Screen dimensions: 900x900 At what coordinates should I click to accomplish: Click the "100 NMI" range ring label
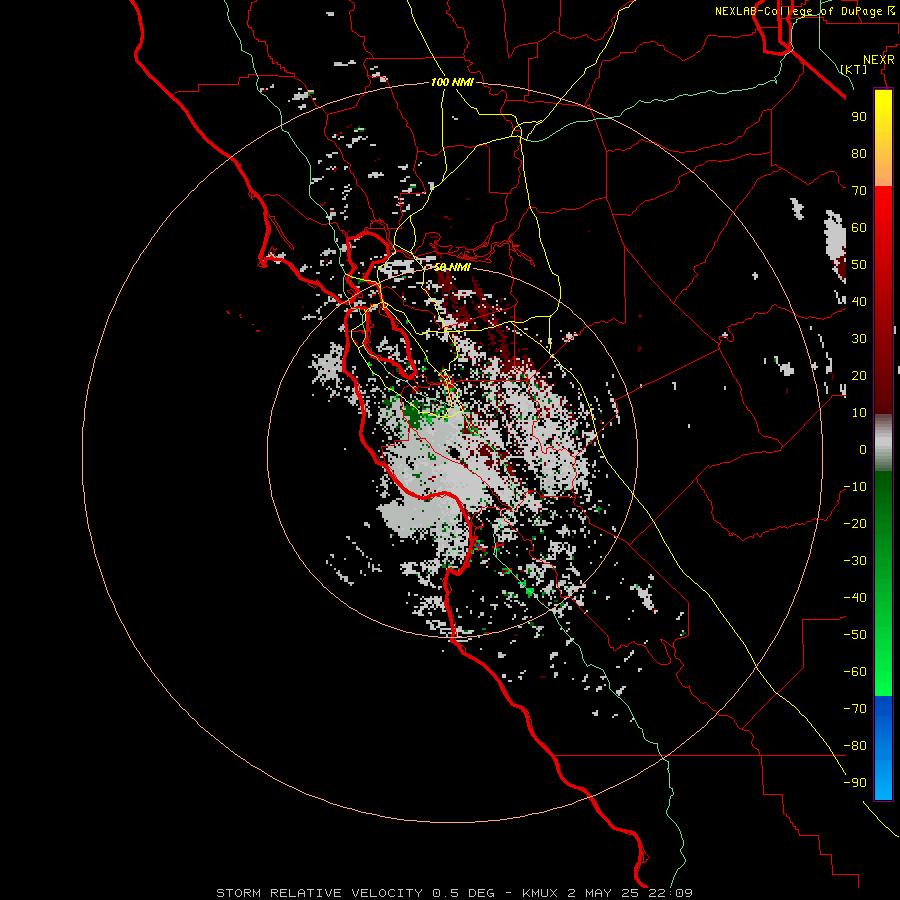click(452, 82)
